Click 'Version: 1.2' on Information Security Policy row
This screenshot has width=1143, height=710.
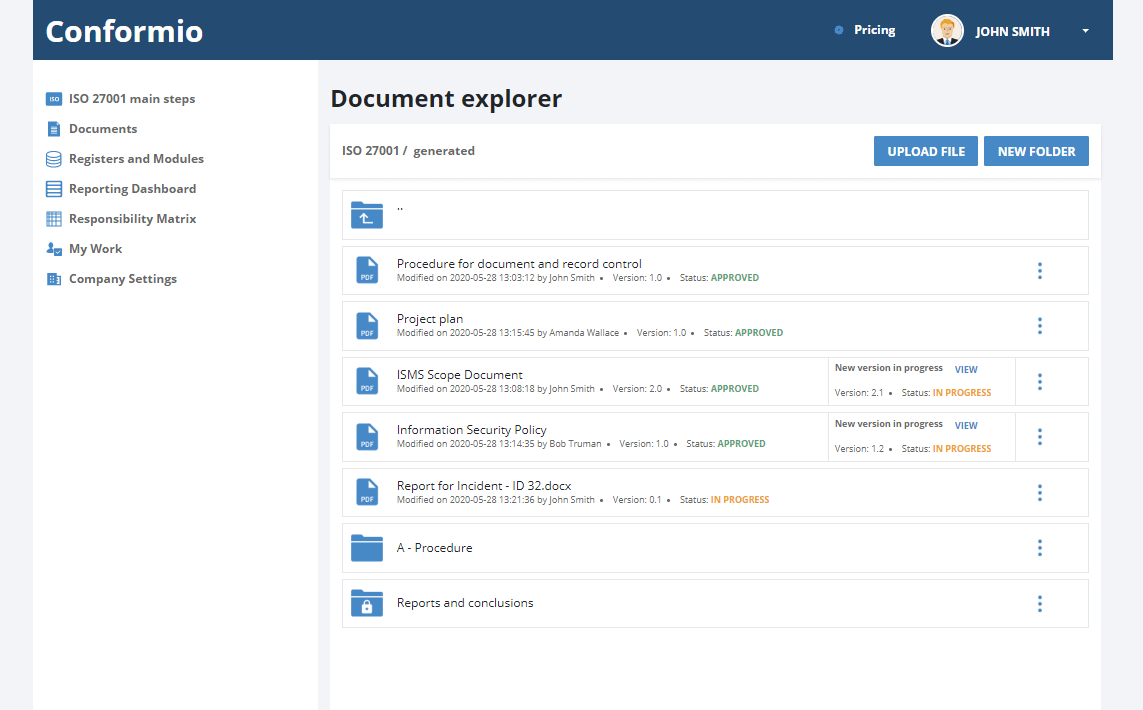point(859,449)
